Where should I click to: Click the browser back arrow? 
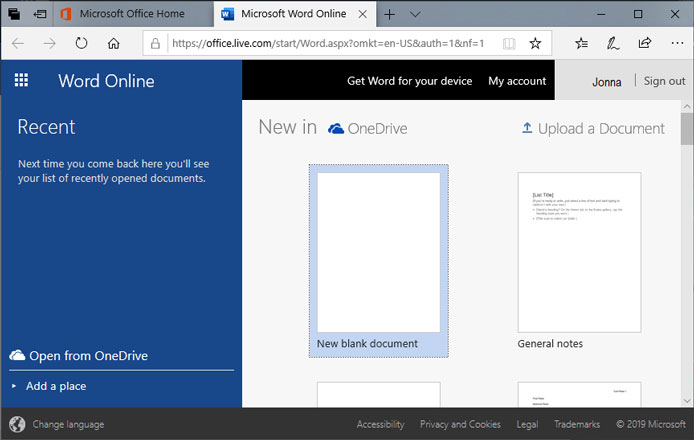point(18,43)
